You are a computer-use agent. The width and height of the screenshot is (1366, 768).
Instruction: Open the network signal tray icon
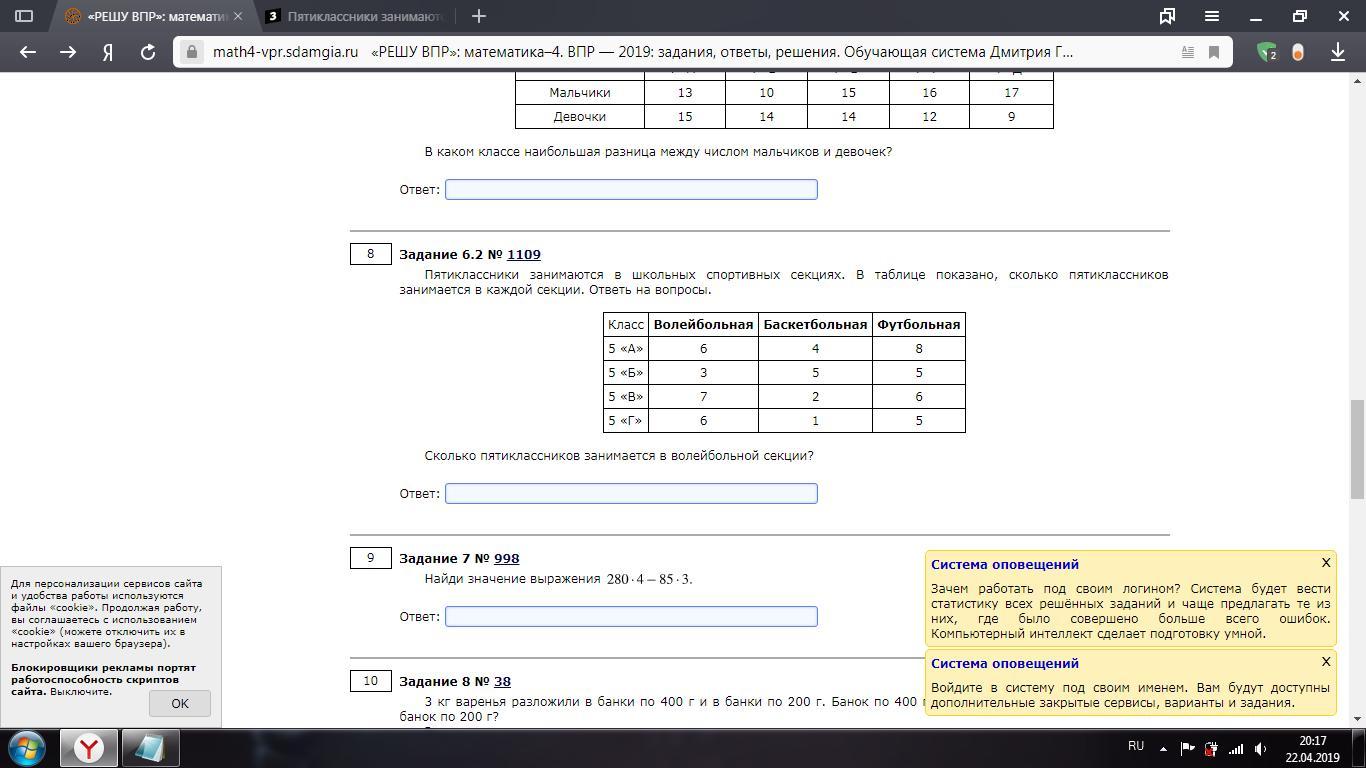(x=1236, y=748)
